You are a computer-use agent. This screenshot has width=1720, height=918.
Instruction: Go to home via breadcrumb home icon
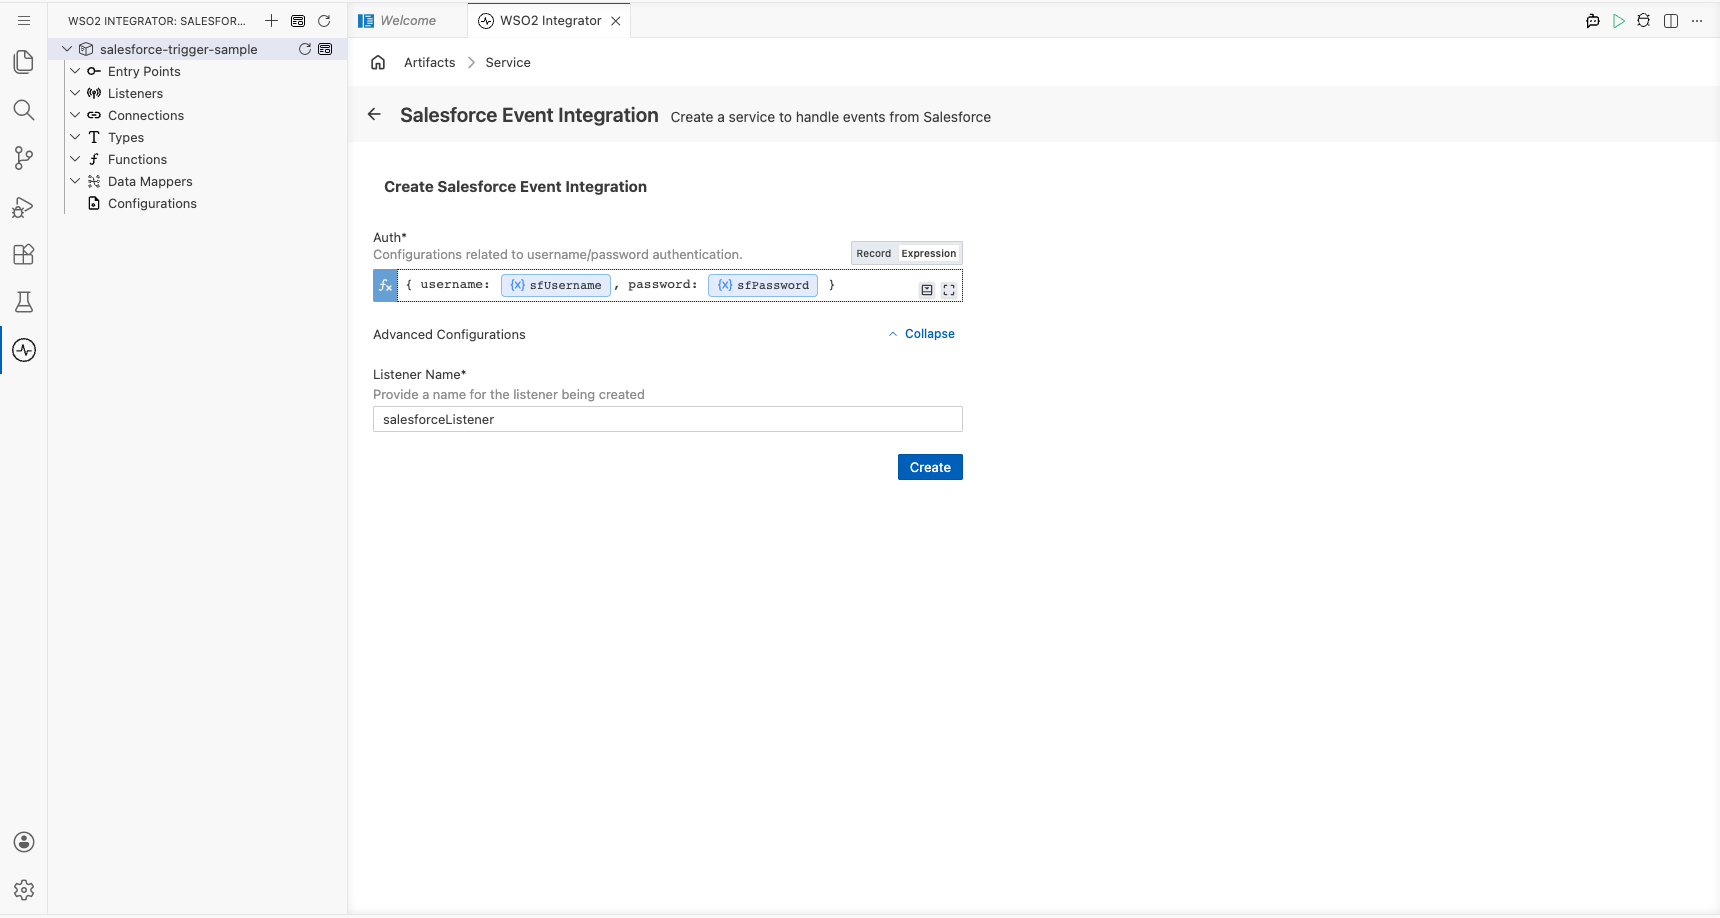378,62
